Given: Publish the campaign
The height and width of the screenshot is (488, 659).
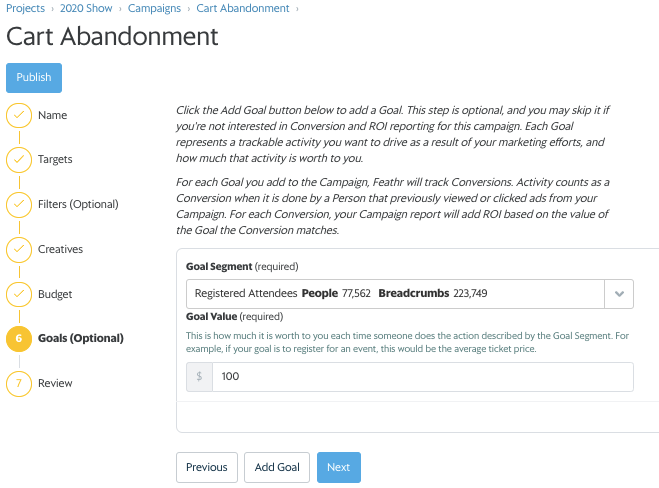Looking at the screenshot, I should pyautogui.click(x=34, y=78).
